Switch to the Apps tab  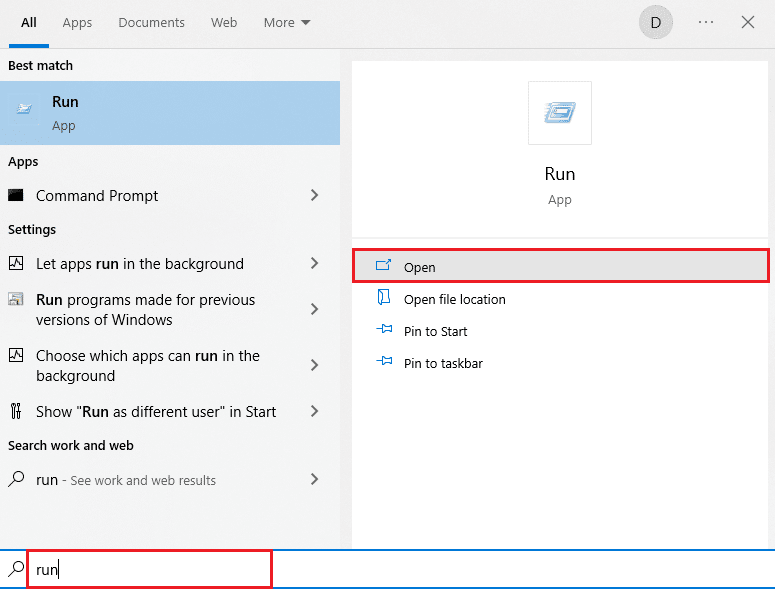(x=77, y=22)
